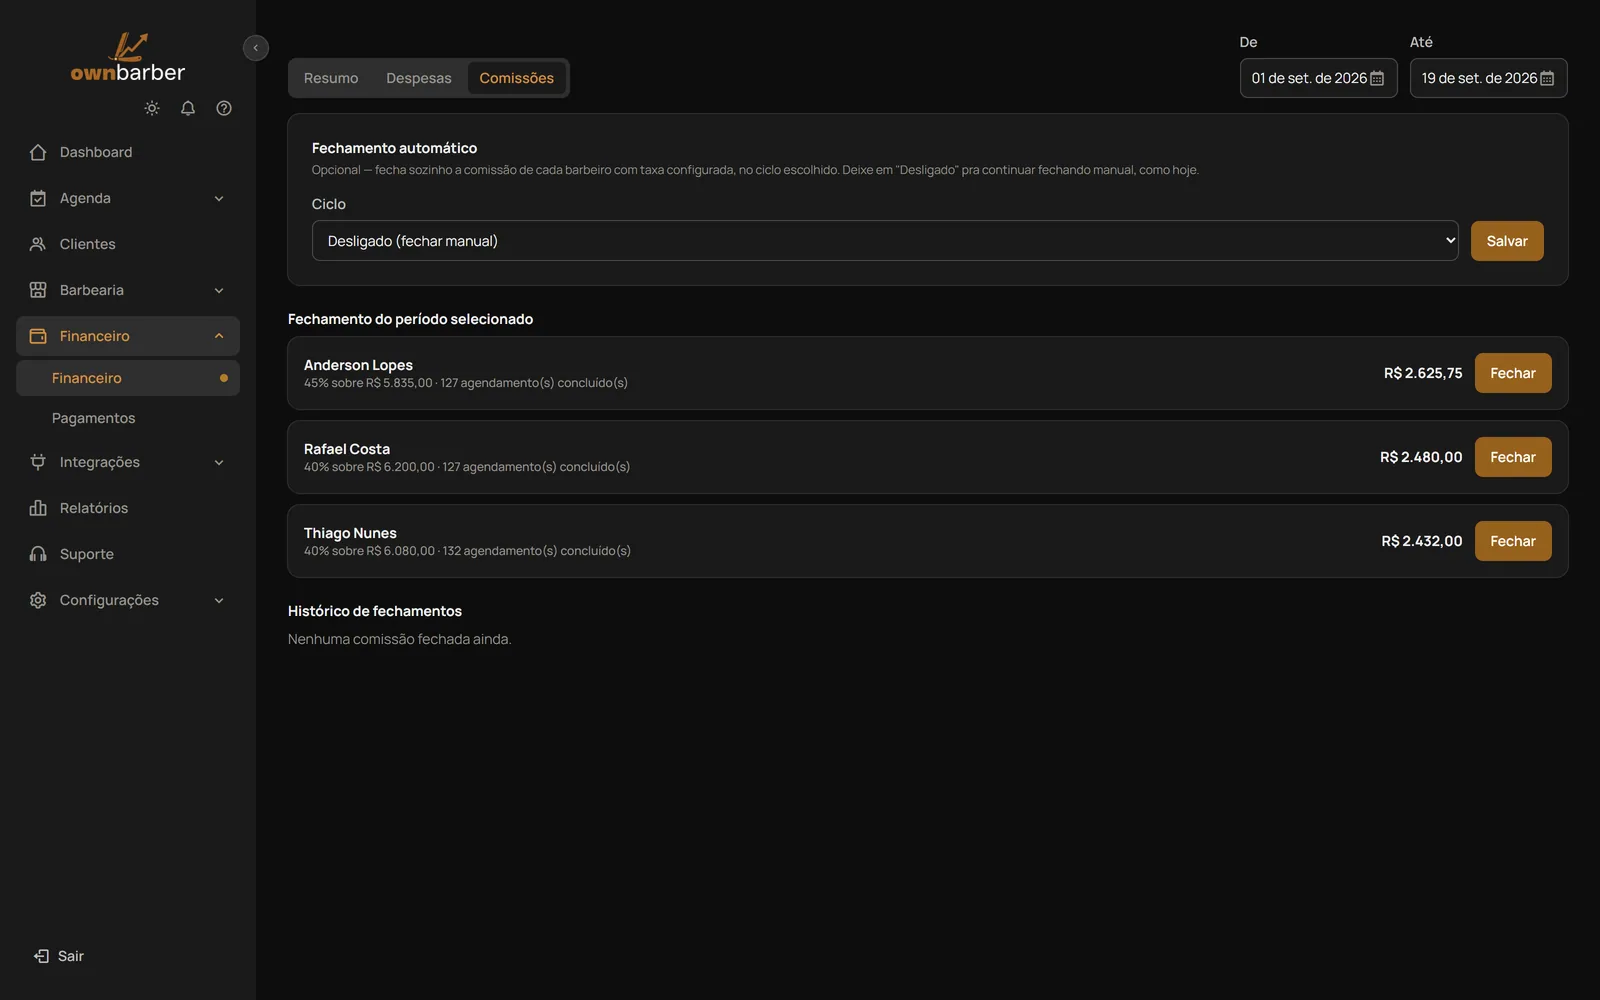Select the Comissões tab
Image resolution: width=1600 pixels, height=1000 pixels.
click(x=517, y=78)
